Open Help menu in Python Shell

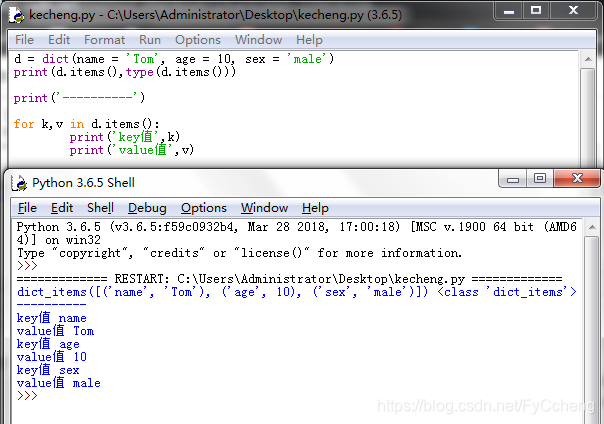315,208
